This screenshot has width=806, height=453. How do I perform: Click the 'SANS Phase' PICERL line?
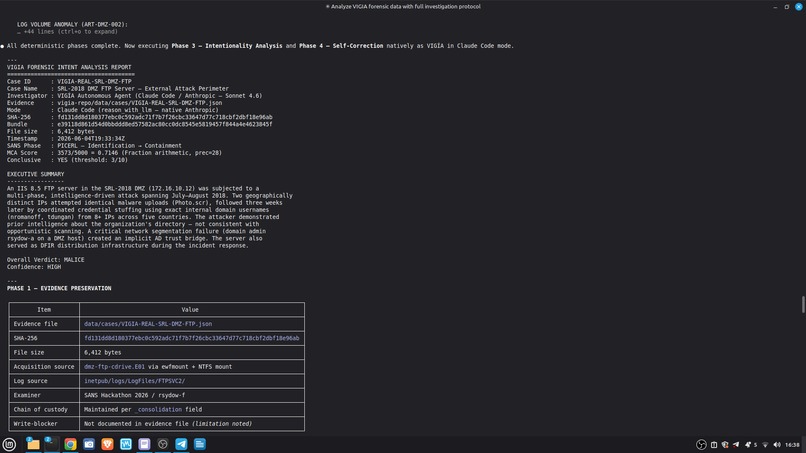pyautogui.click(x=94, y=146)
